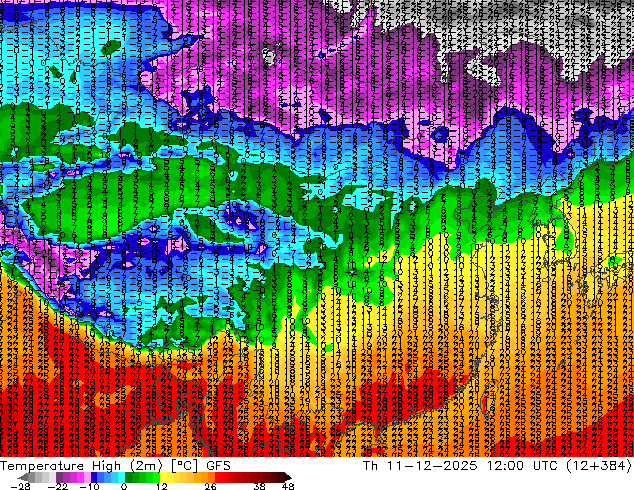Click the light pink swatch left of -10
The image size is (634, 490).
click(87, 477)
